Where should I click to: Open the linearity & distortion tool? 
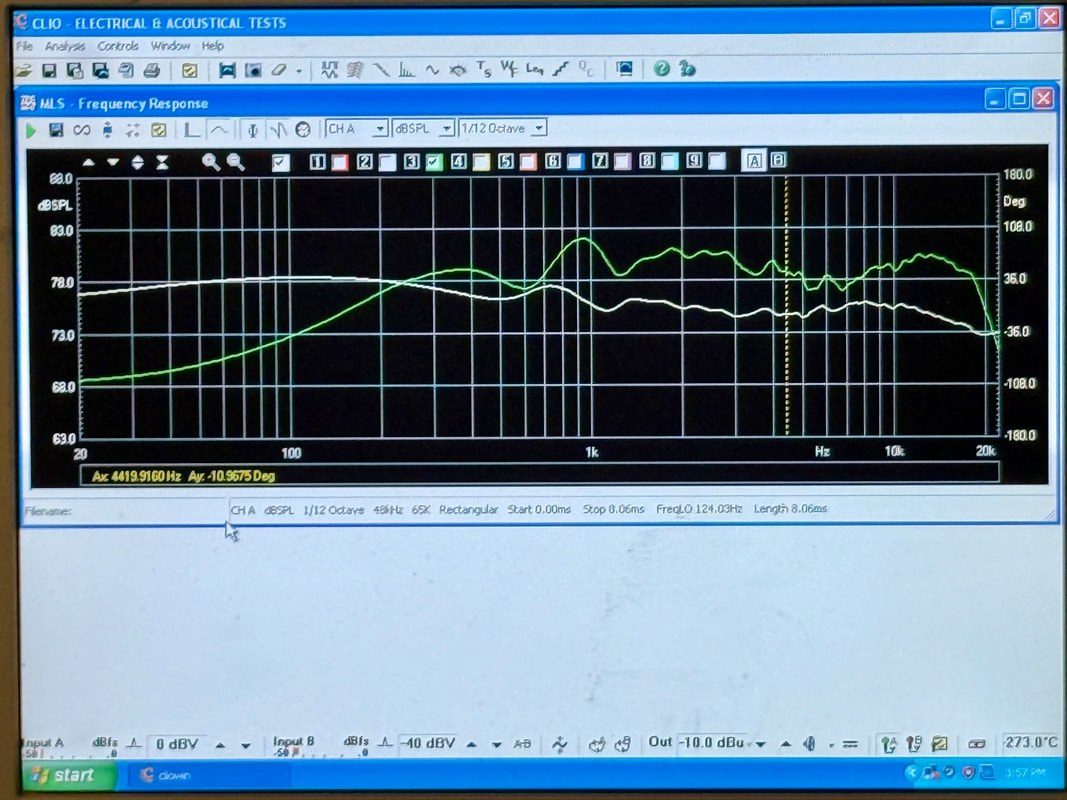[x=560, y=69]
